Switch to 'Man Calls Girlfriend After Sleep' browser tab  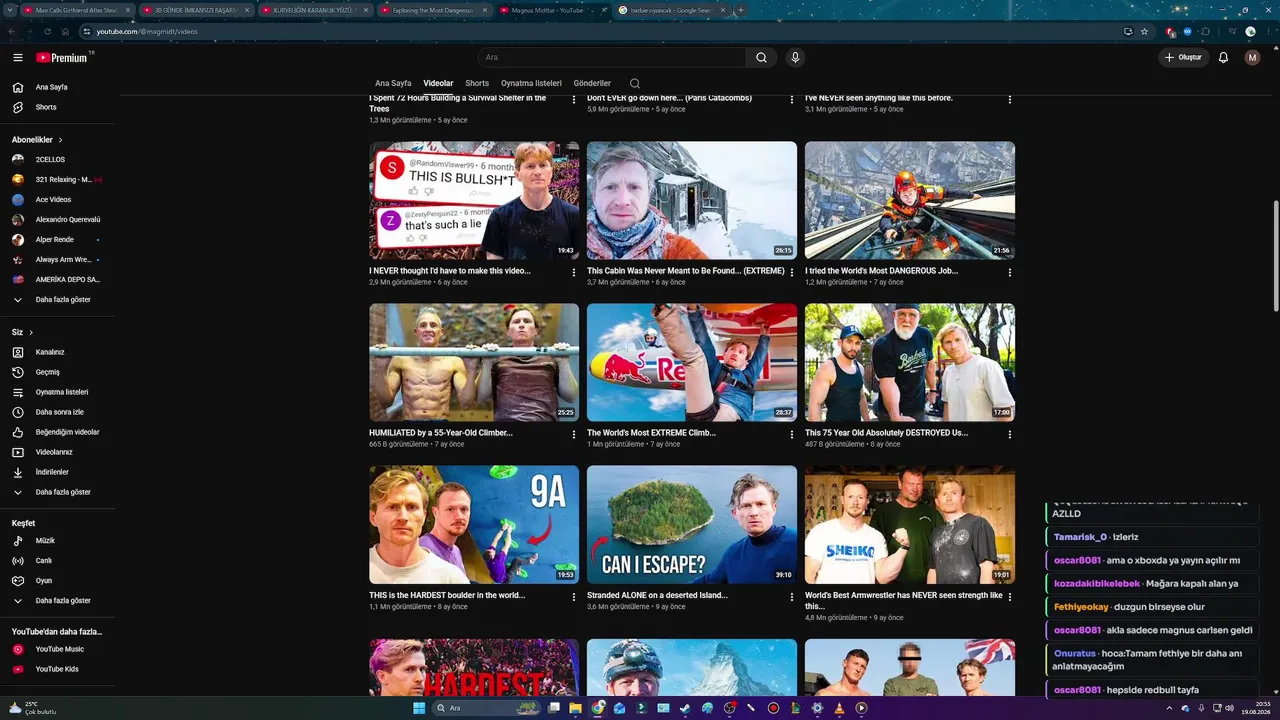point(77,10)
